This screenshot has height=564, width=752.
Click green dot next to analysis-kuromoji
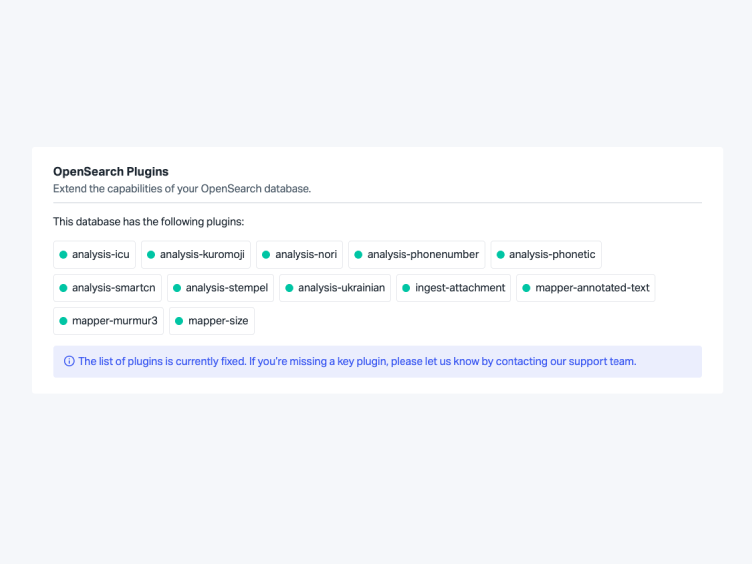click(x=151, y=255)
